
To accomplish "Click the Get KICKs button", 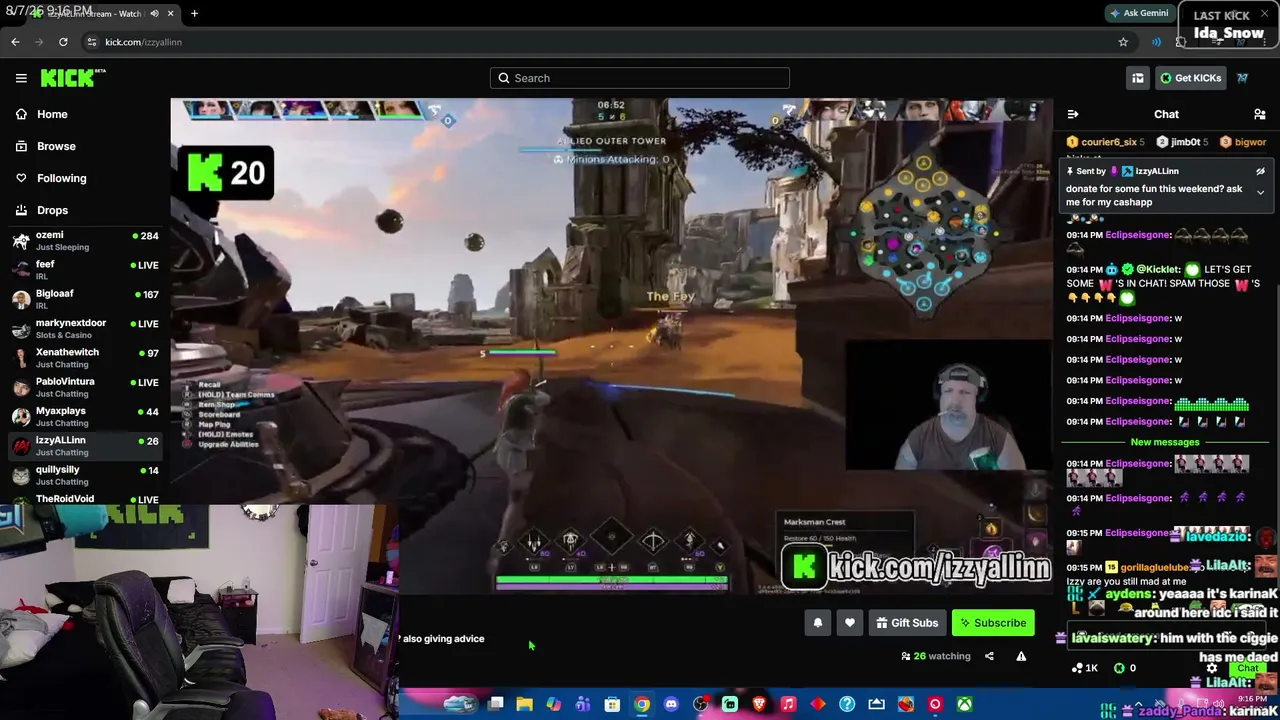I will 1190,78.
